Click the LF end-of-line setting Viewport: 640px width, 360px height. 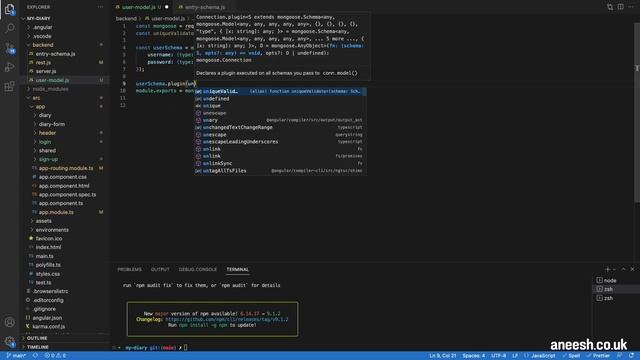click(515, 356)
